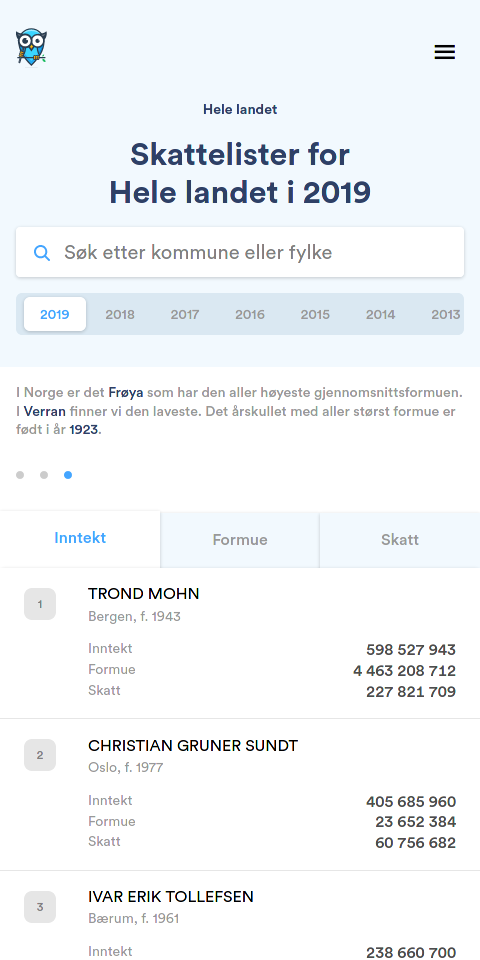The image size is (480, 960).
Task: Click the owl logo icon
Action: (x=31, y=47)
